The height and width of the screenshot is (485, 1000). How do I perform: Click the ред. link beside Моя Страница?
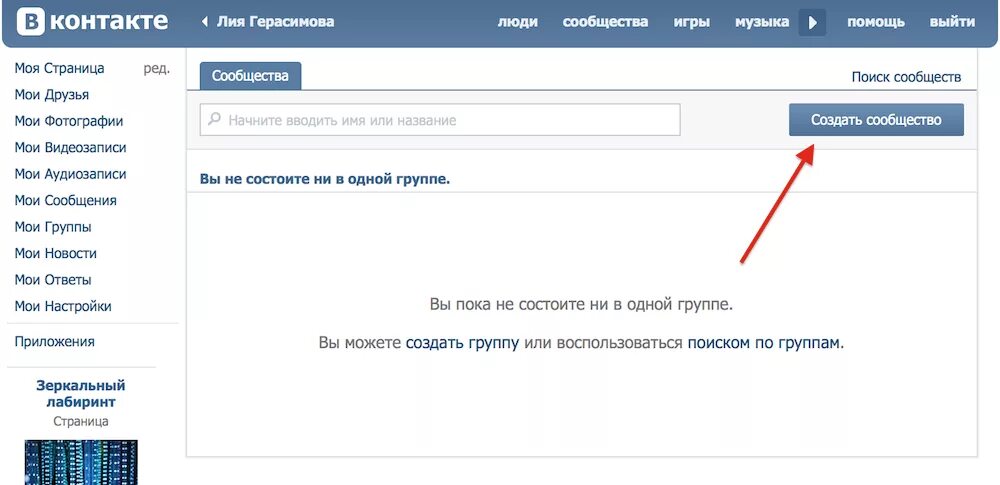coord(156,69)
